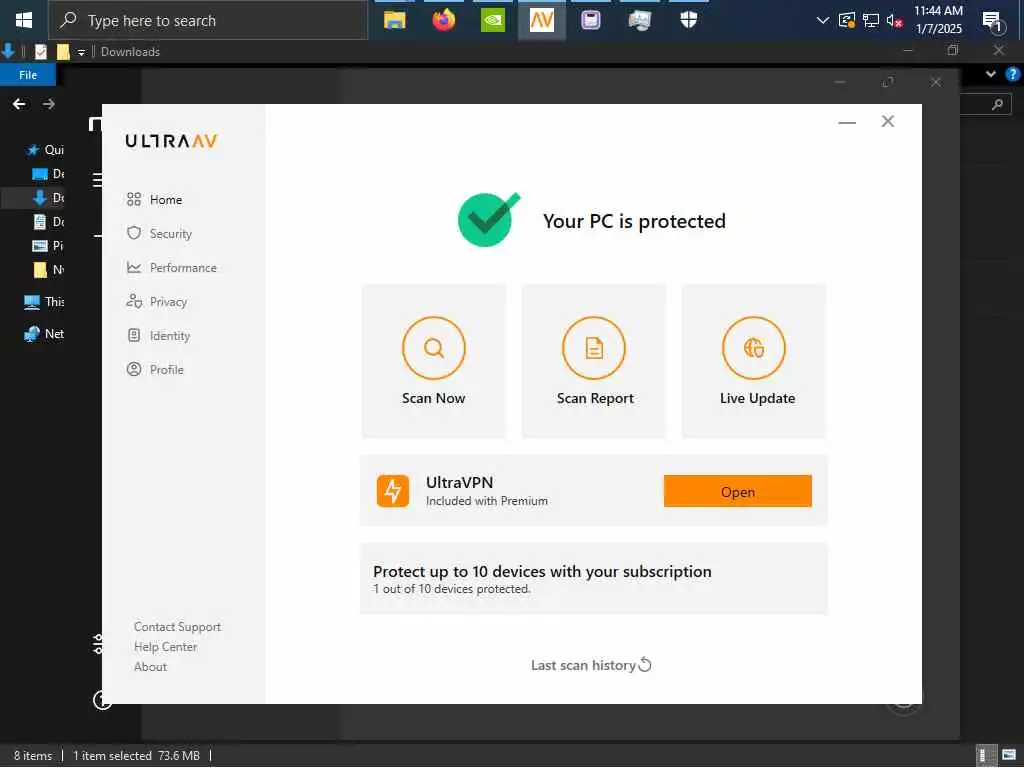Click Last scan history link
Viewport: 1024px width, 768px height.
pyautogui.click(x=583, y=665)
